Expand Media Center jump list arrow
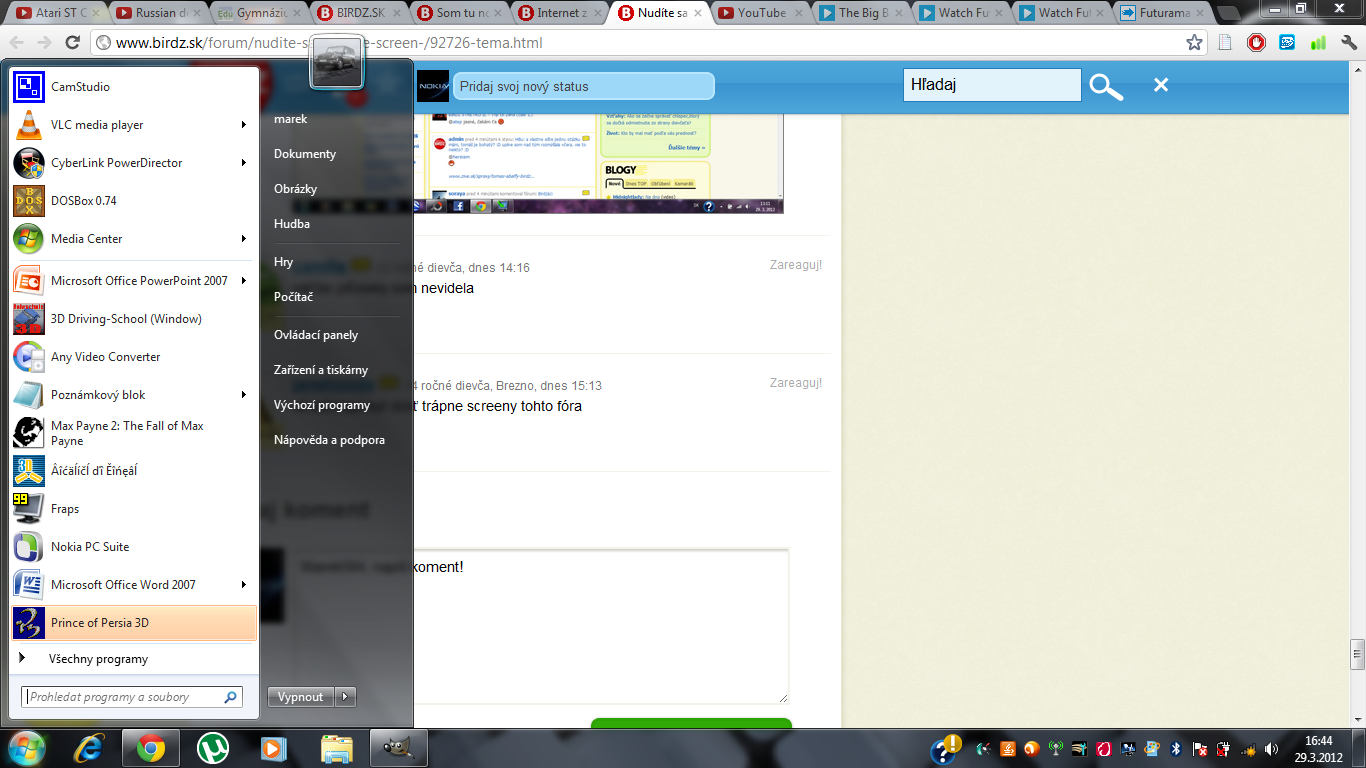Image resolution: width=1366 pixels, height=768 pixels. click(x=244, y=239)
